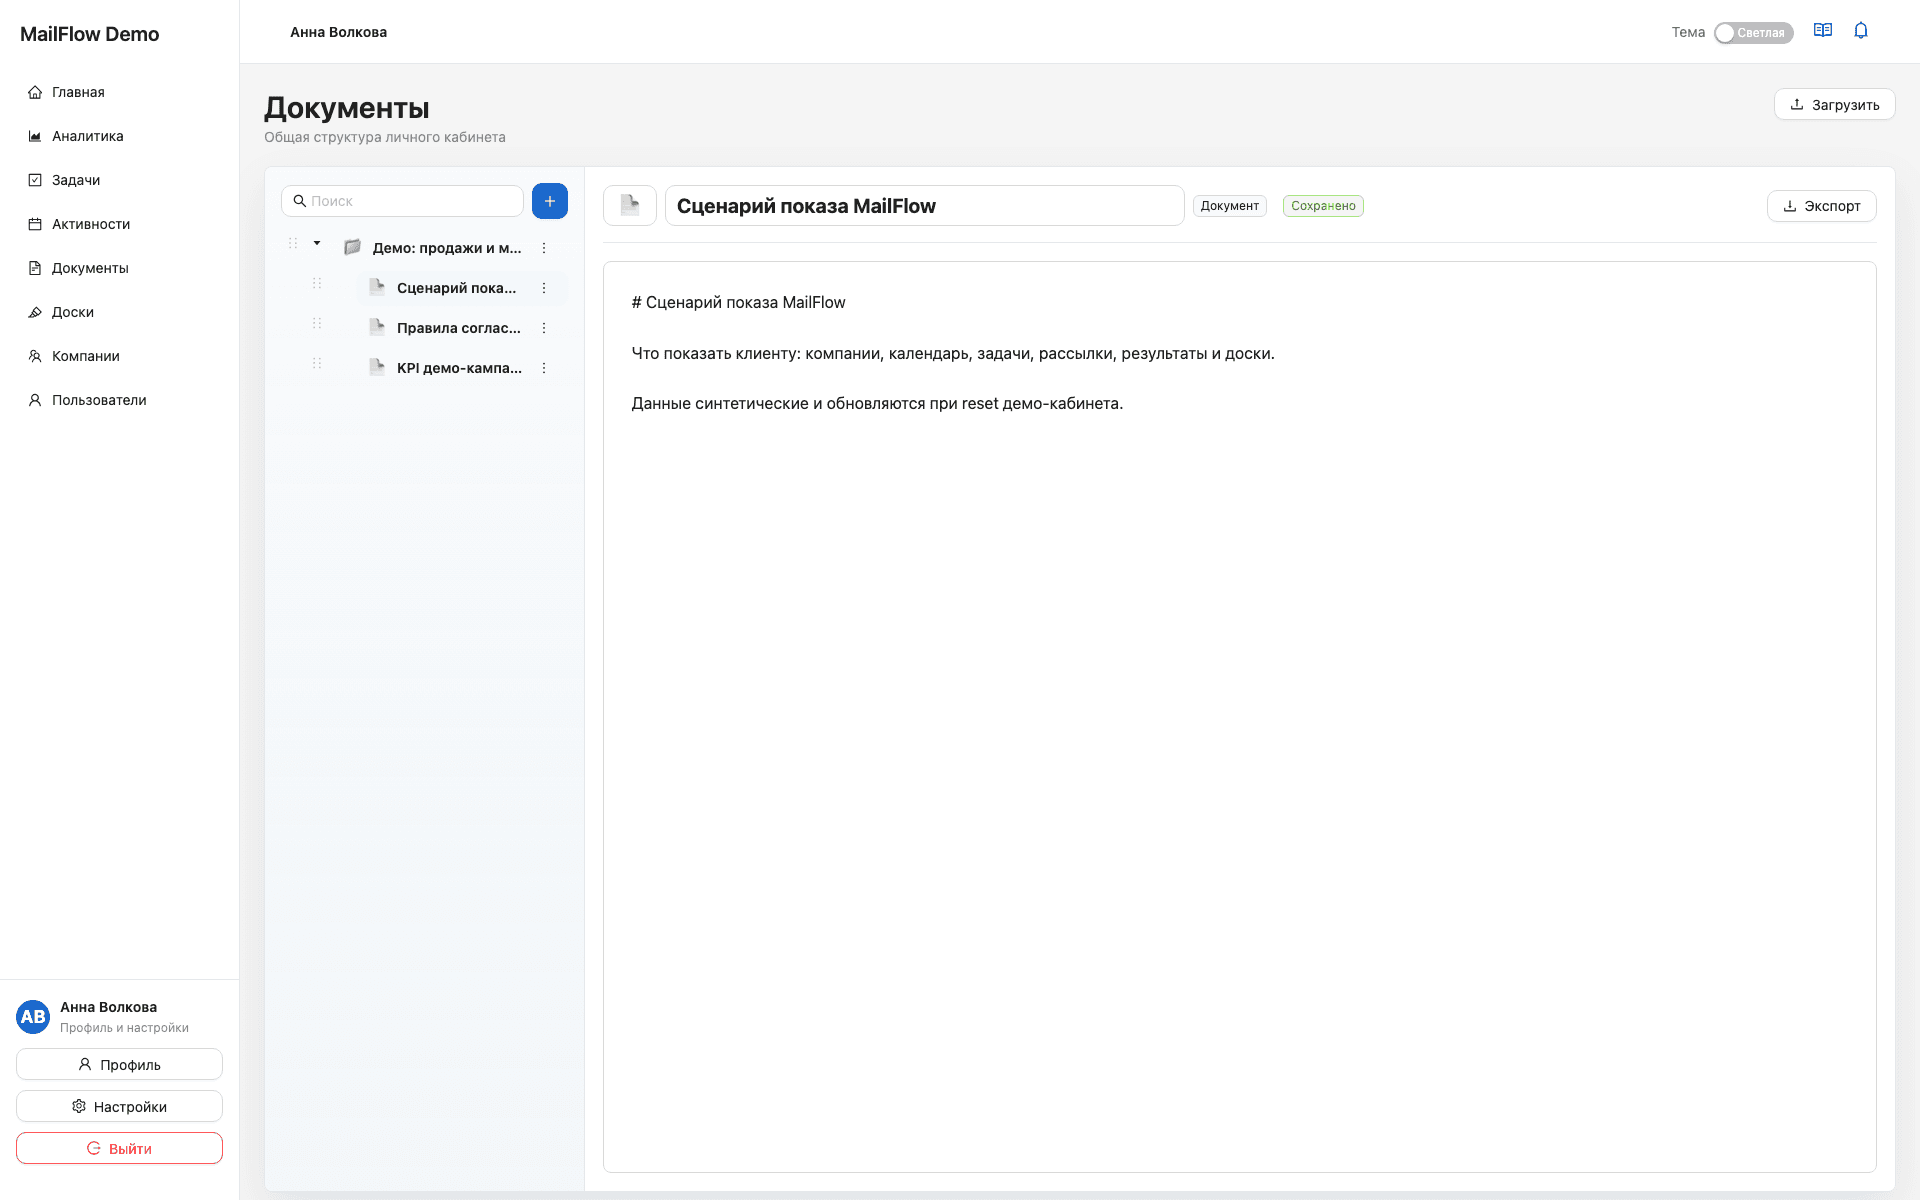
Task: Click the document icon button beside title
Action: (630, 205)
